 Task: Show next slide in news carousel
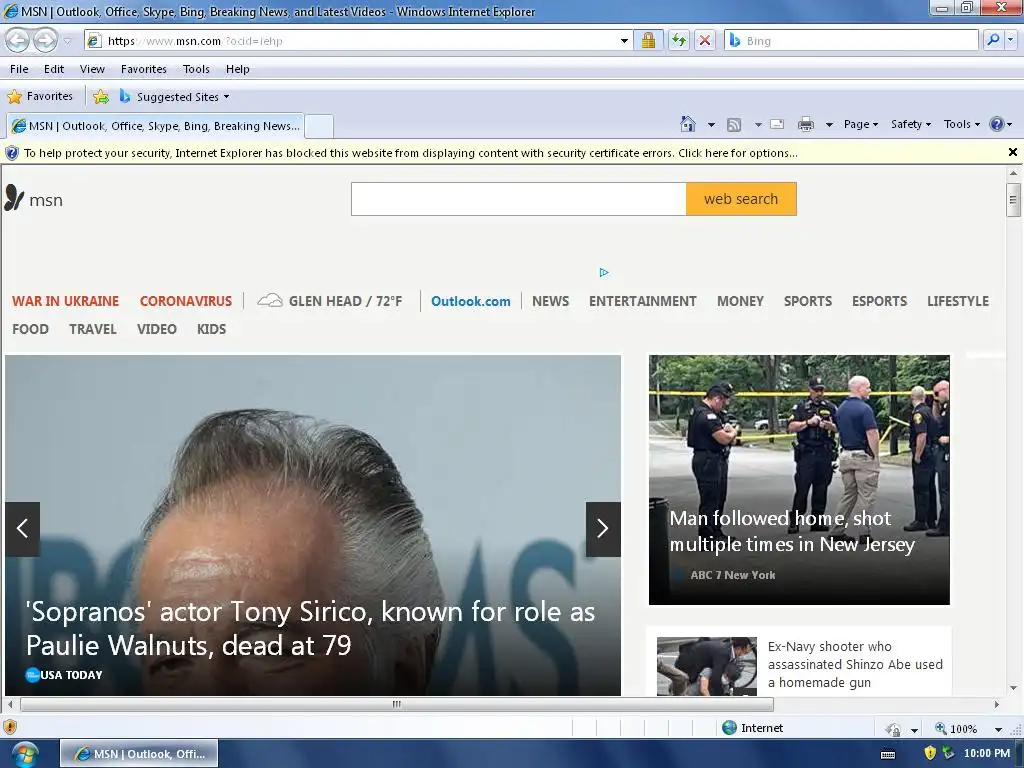603,529
